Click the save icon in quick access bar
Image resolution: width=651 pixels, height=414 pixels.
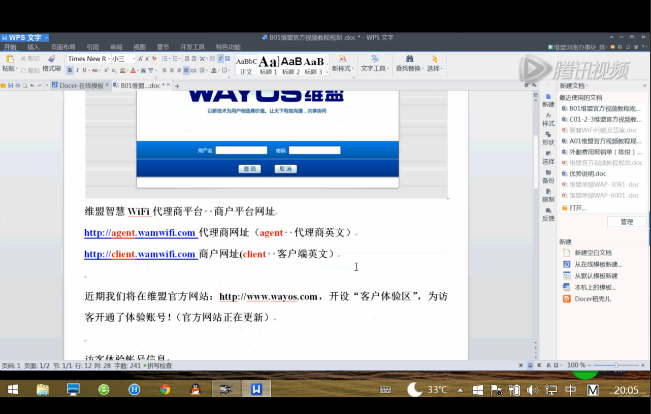(x=10, y=86)
